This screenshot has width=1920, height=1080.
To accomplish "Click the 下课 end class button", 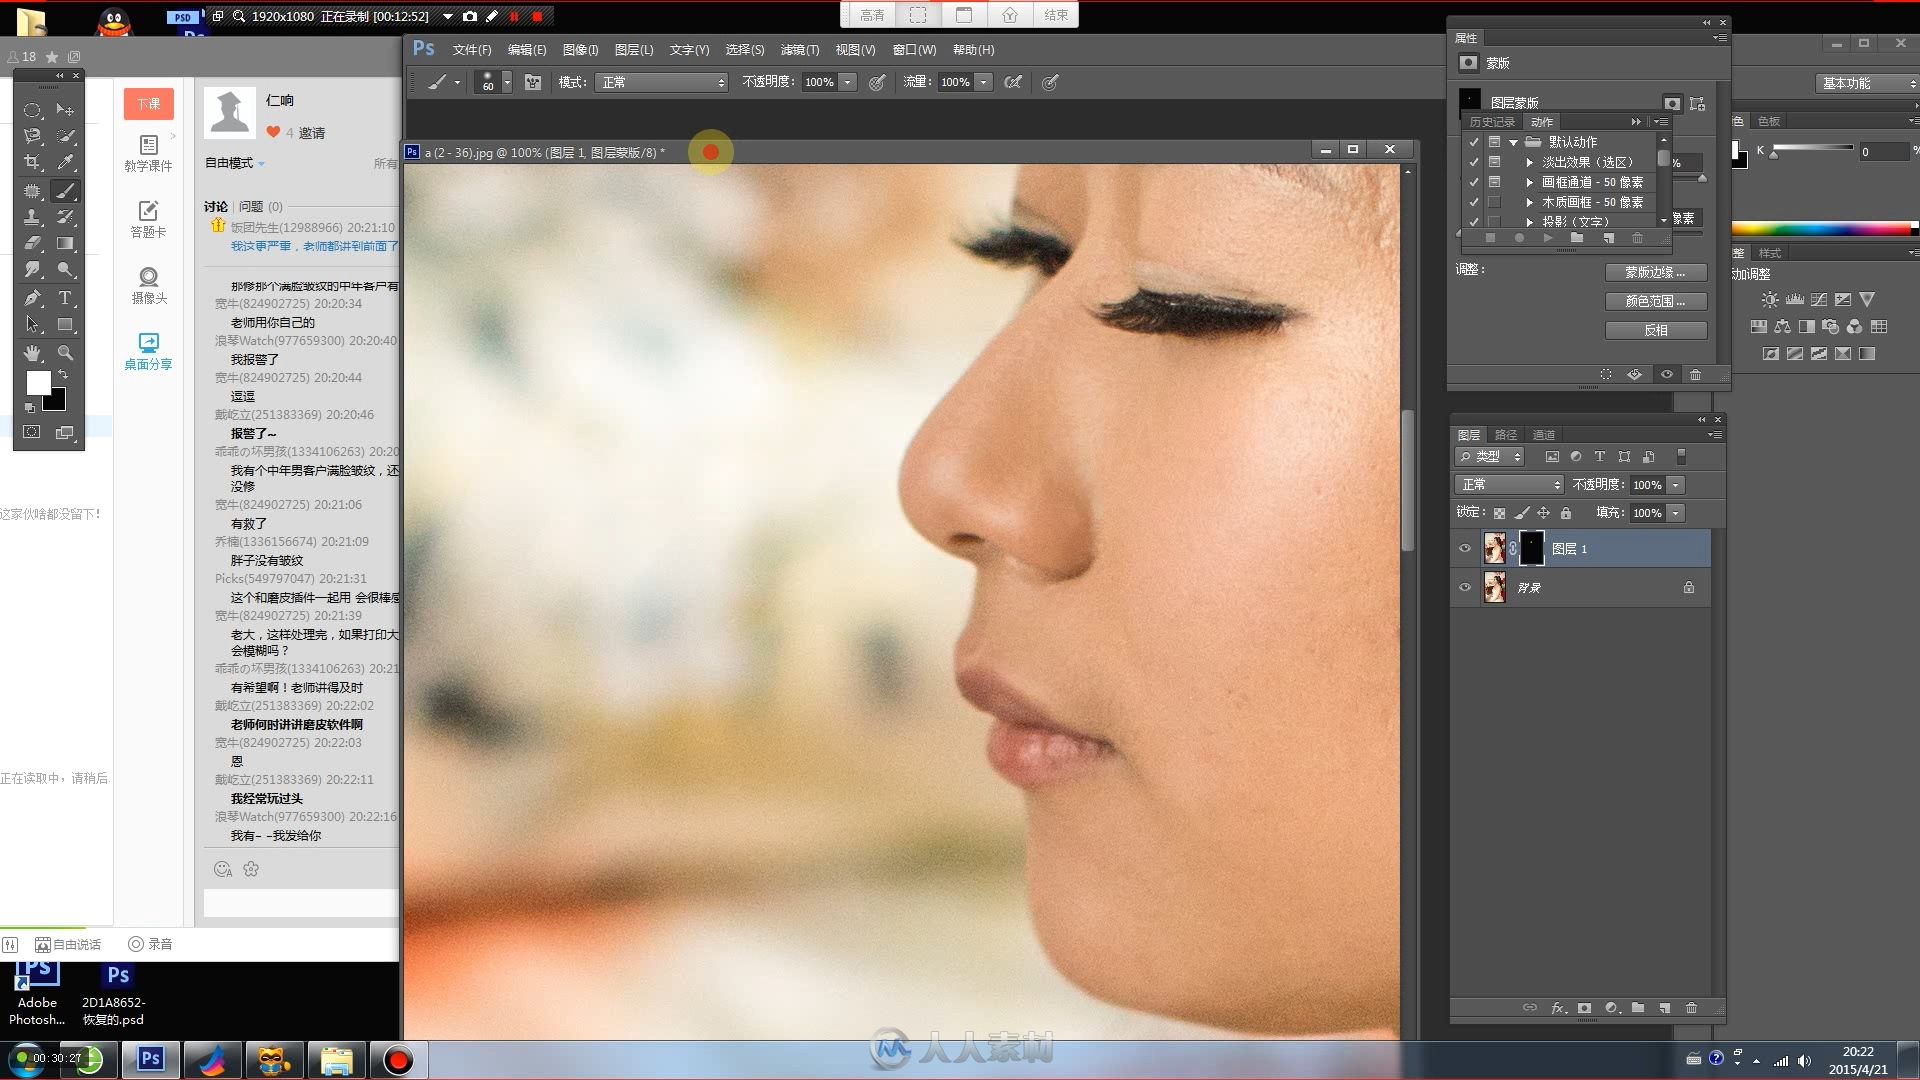I will click(x=149, y=104).
